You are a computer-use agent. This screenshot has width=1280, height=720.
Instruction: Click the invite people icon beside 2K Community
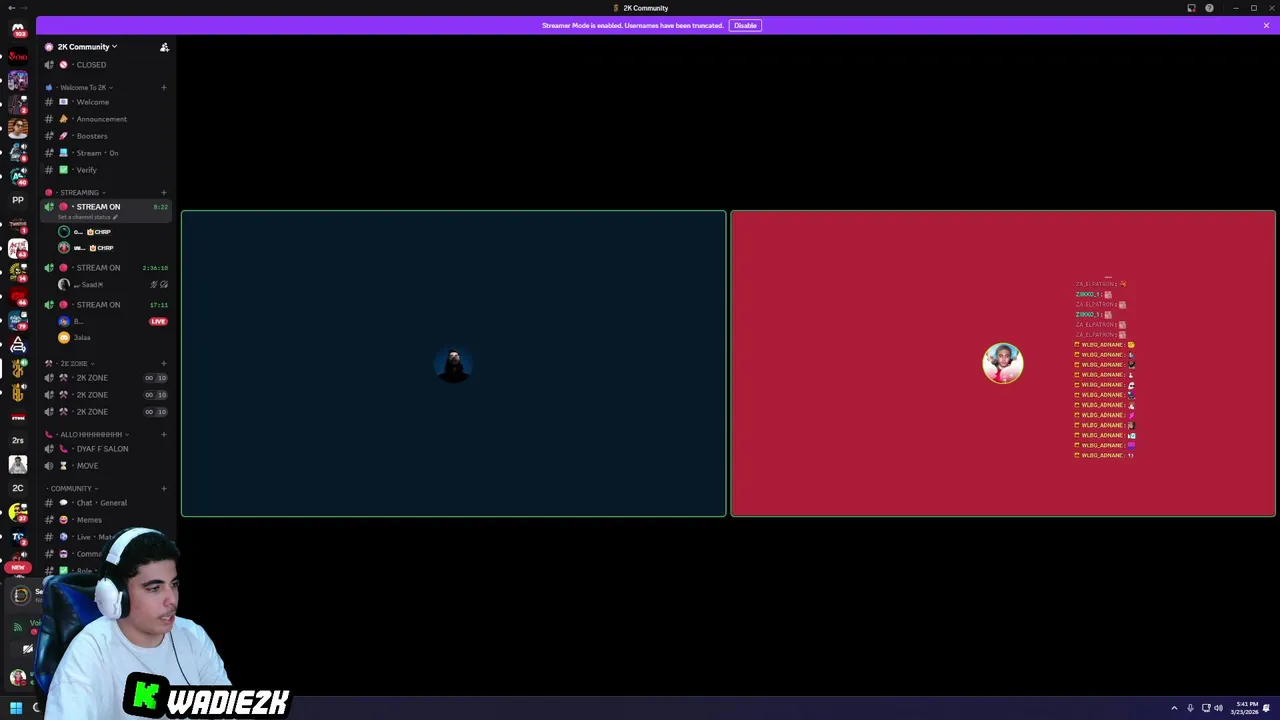164,47
